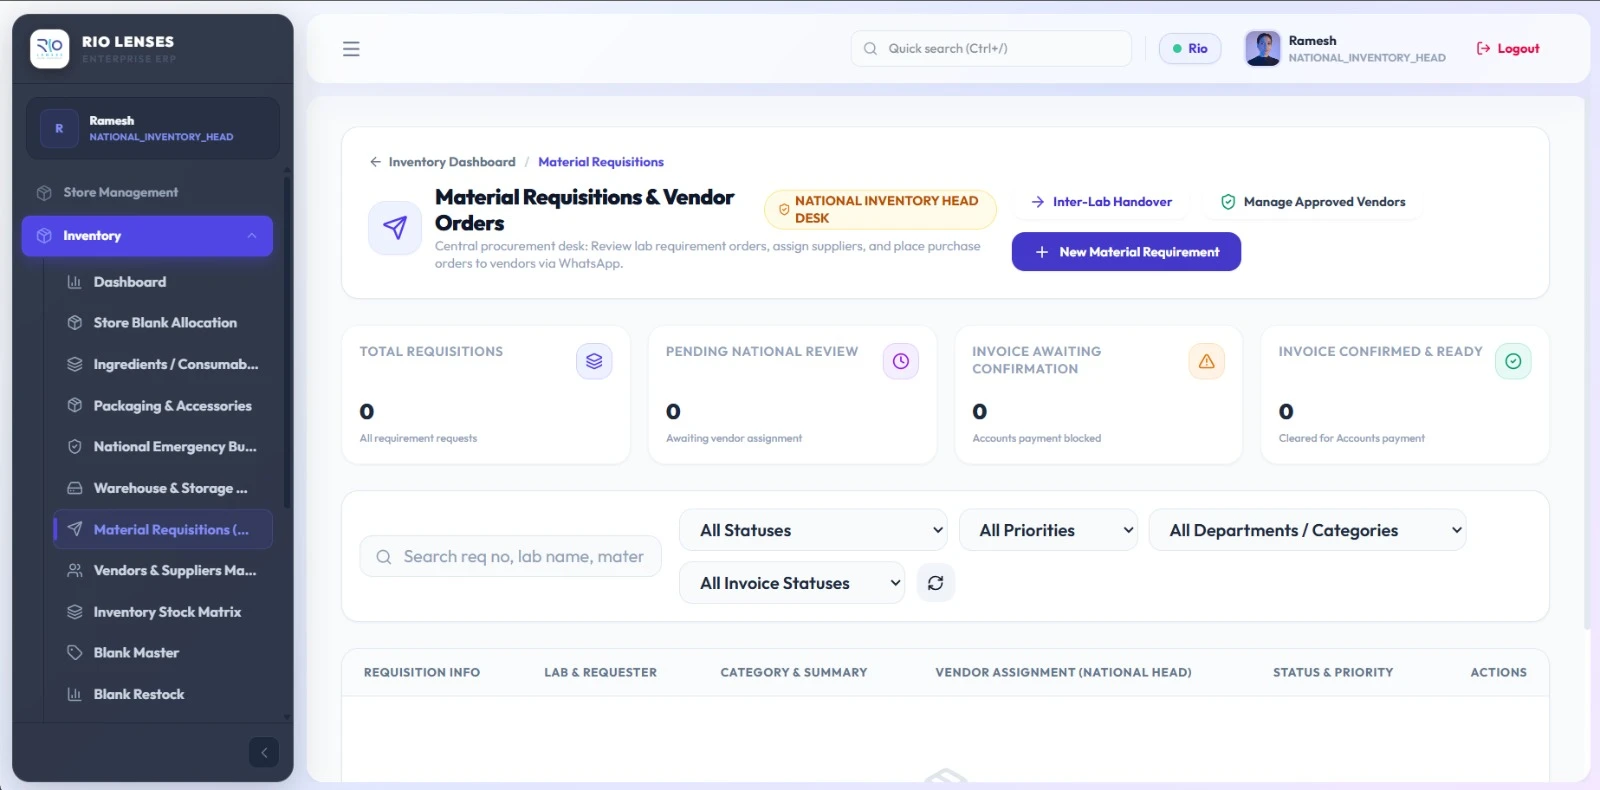Open Inventory Stock Matrix menu item
Viewport: 1600px width, 790px height.
click(163, 612)
